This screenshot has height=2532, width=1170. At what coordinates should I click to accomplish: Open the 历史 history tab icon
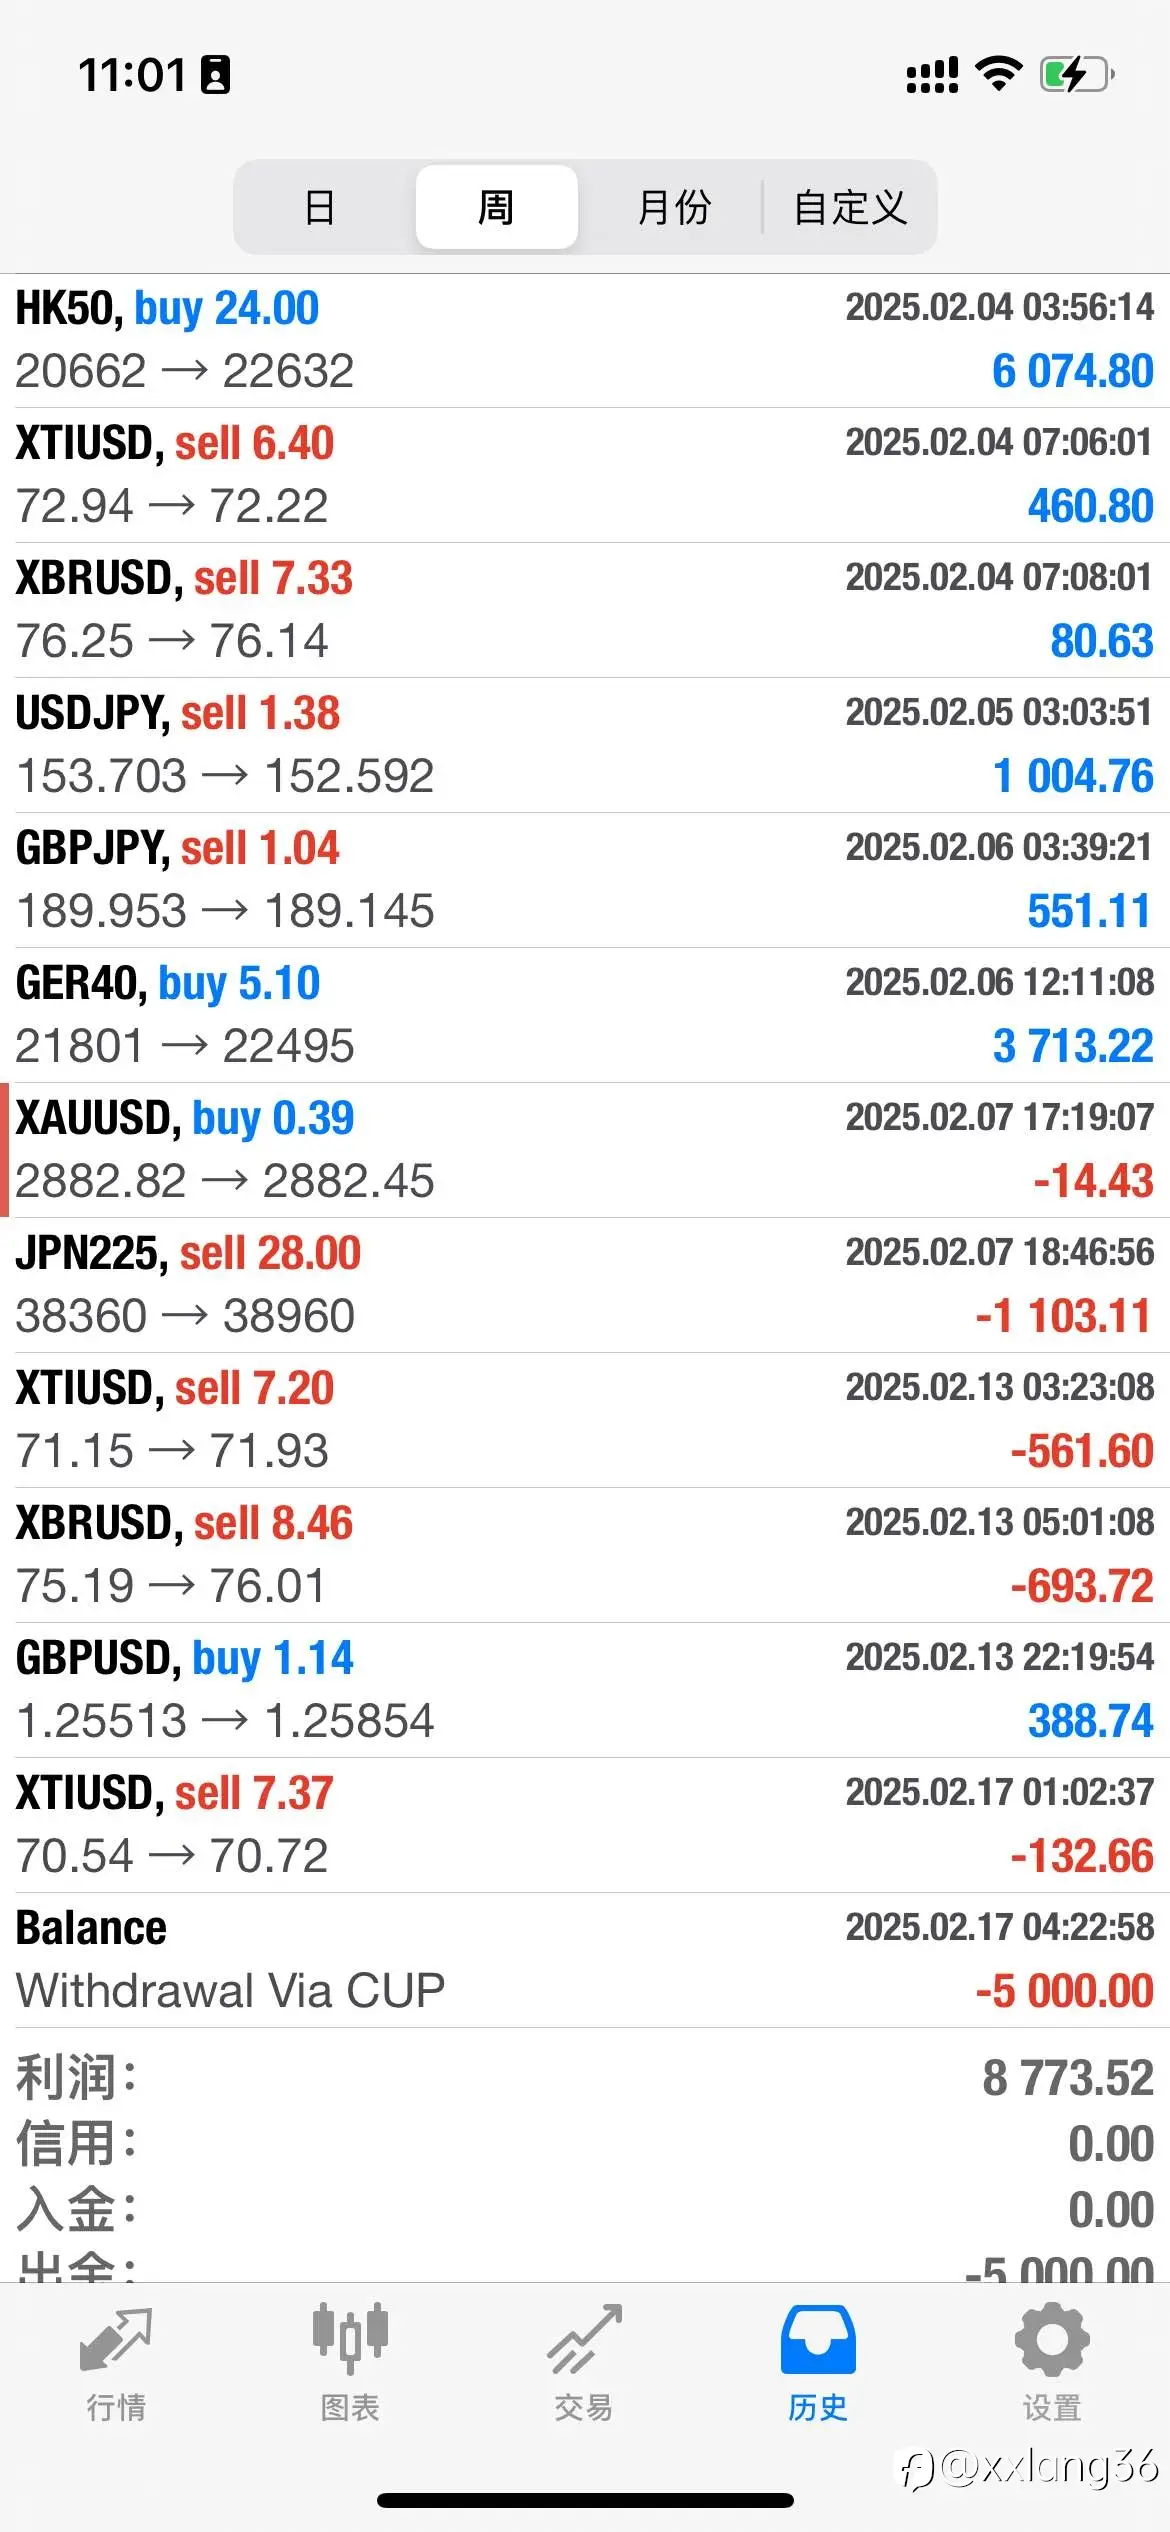pos(818,2341)
